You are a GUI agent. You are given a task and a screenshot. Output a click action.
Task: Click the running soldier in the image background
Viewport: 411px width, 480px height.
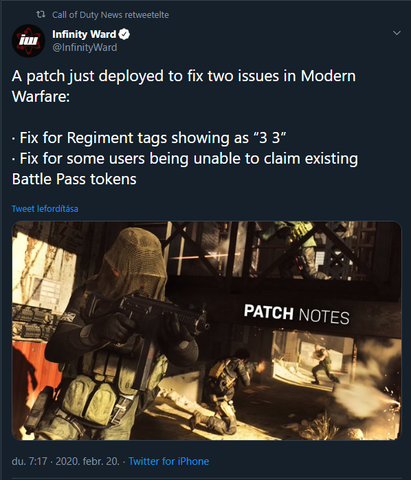(323, 365)
